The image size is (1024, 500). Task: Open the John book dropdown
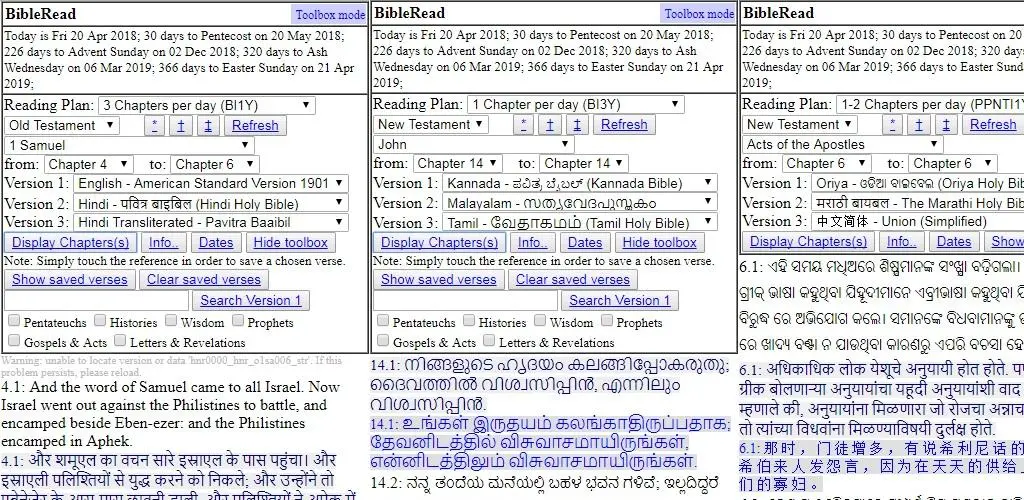click(x=473, y=144)
